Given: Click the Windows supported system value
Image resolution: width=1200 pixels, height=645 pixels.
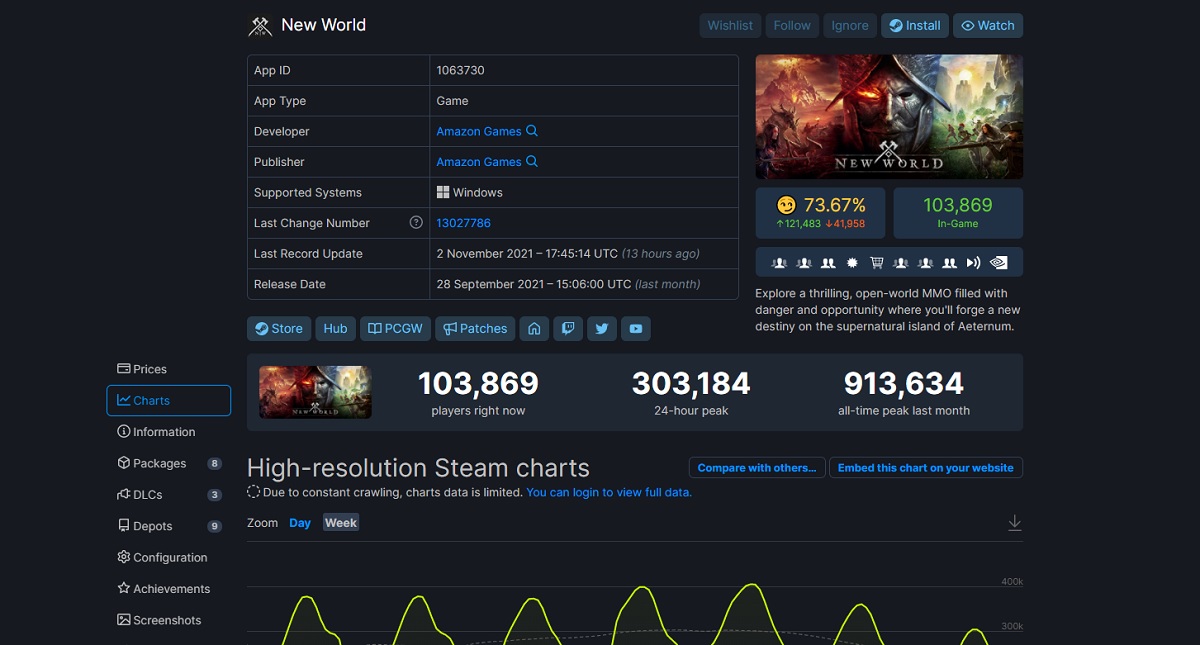Looking at the screenshot, I should pyautogui.click(x=470, y=192).
